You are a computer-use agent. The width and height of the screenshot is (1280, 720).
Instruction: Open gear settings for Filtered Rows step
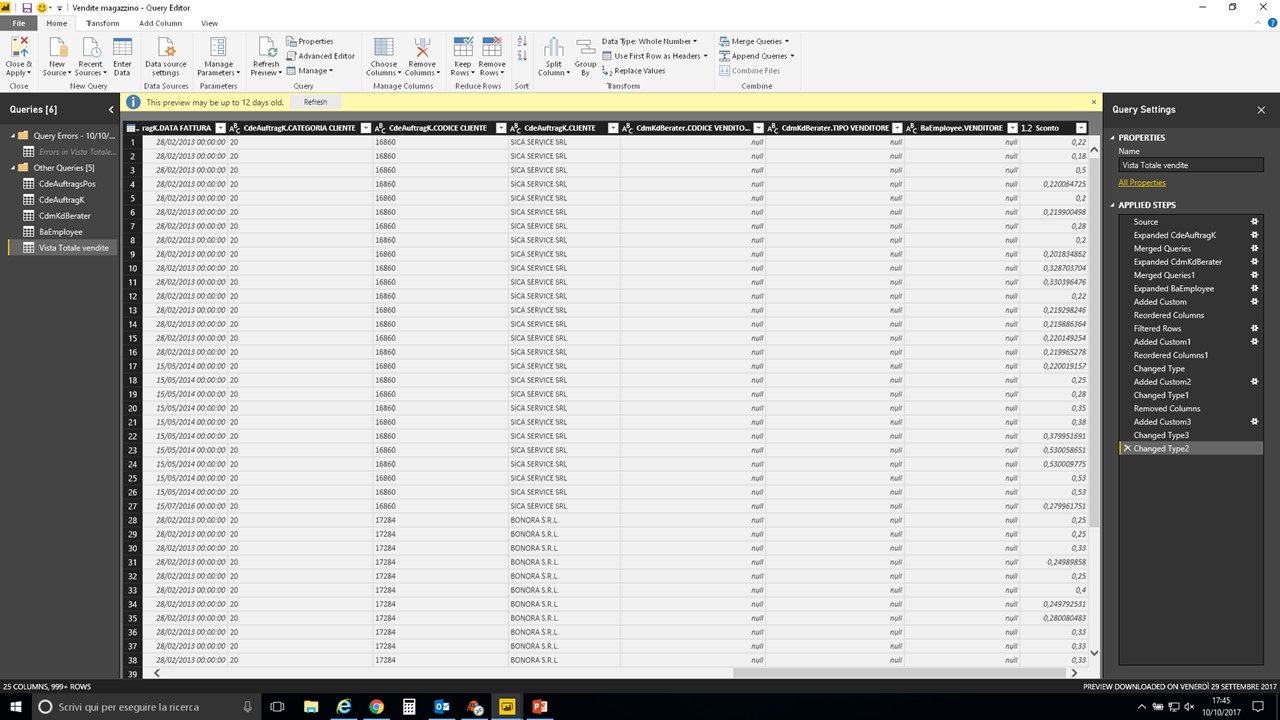pos(1255,328)
